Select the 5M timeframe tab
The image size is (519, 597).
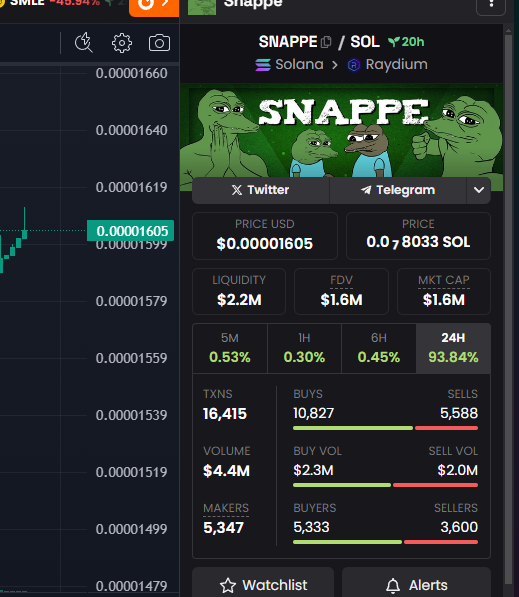click(x=230, y=348)
